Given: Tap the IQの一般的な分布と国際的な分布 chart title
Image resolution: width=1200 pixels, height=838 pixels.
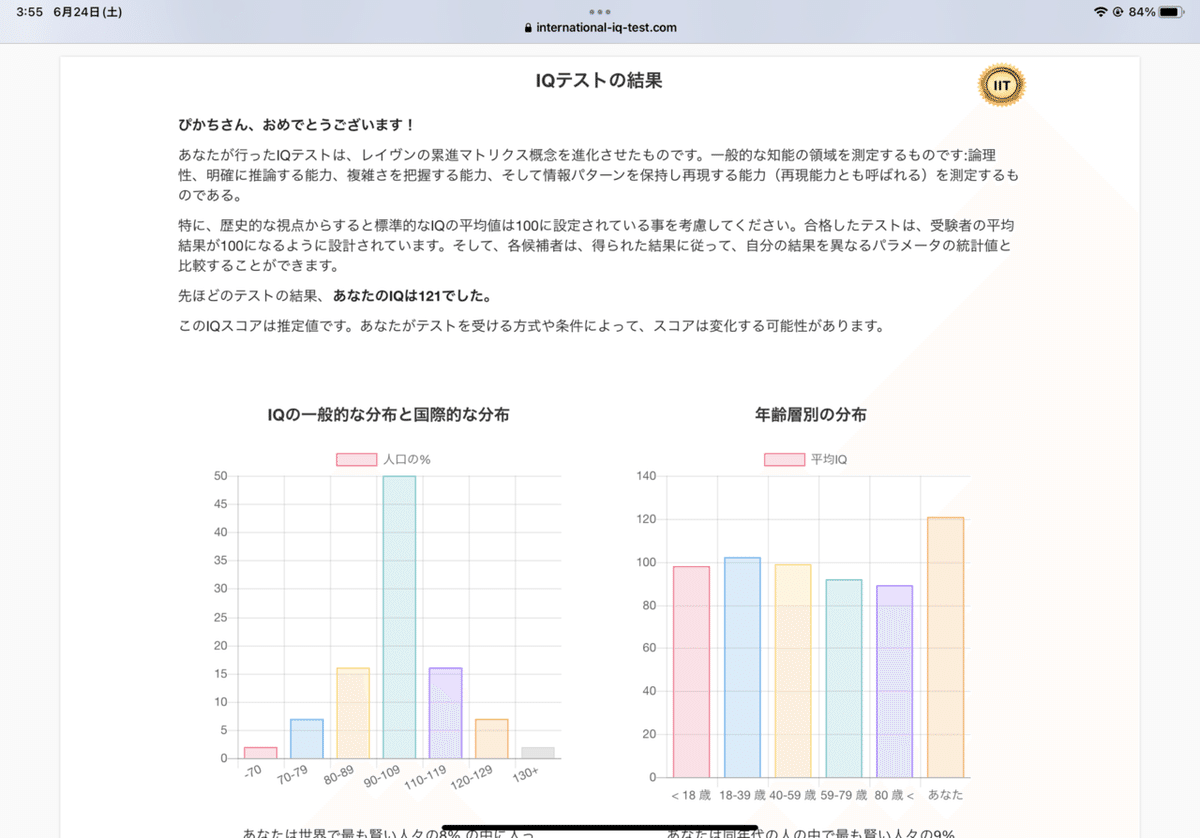Looking at the screenshot, I should point(388,414).
